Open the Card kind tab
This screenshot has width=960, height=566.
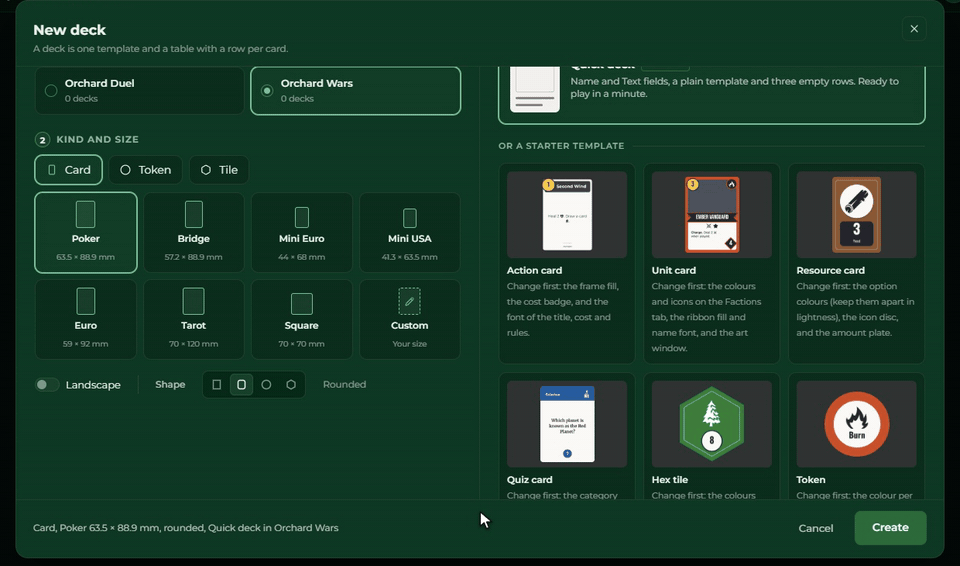pyautogui.click(x=69, y=170)
